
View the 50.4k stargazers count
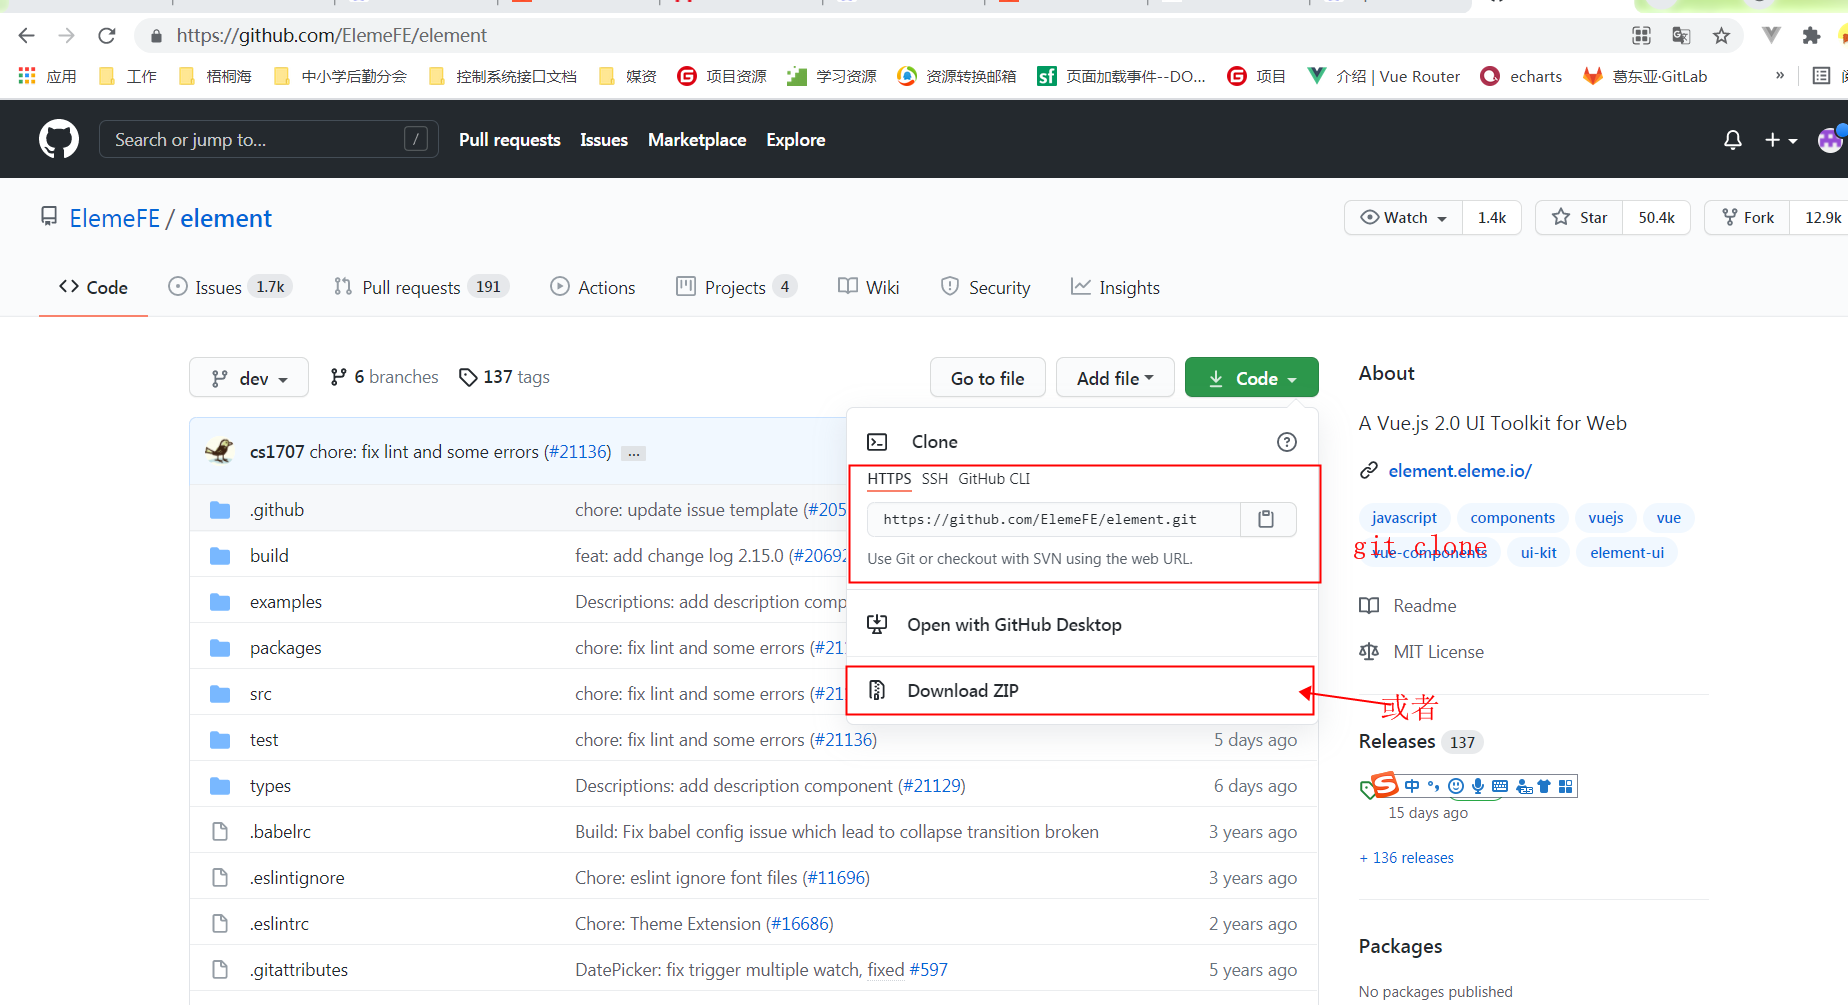coord(1657,217)
